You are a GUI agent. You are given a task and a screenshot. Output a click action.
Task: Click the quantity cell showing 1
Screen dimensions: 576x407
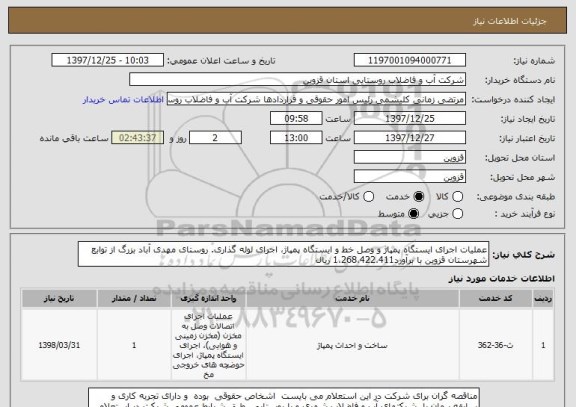coord(134,345)
